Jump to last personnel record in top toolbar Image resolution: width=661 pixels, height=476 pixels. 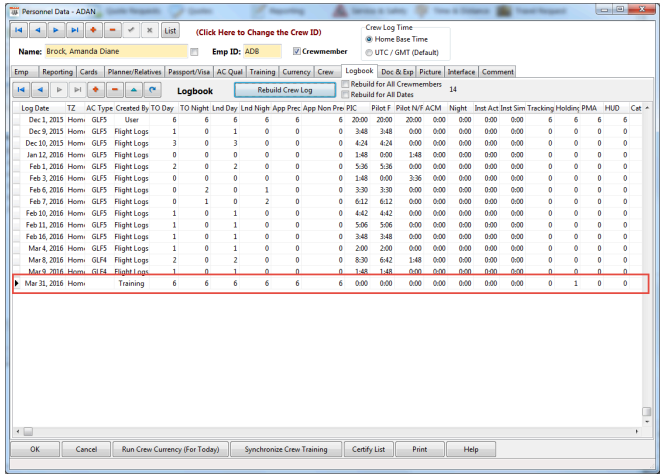coord(75,30)
